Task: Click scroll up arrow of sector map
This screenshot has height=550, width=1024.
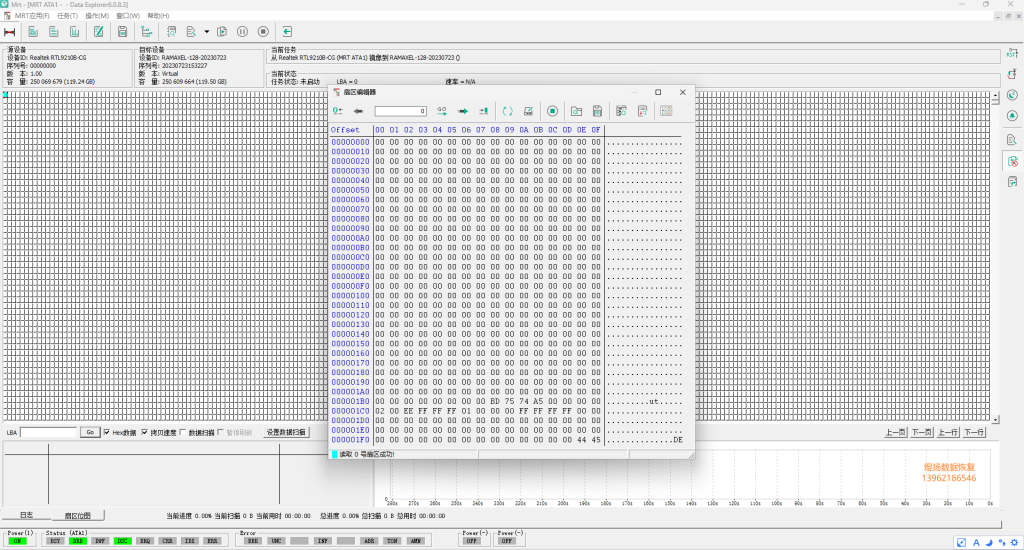Action: (x=995, y=95)
